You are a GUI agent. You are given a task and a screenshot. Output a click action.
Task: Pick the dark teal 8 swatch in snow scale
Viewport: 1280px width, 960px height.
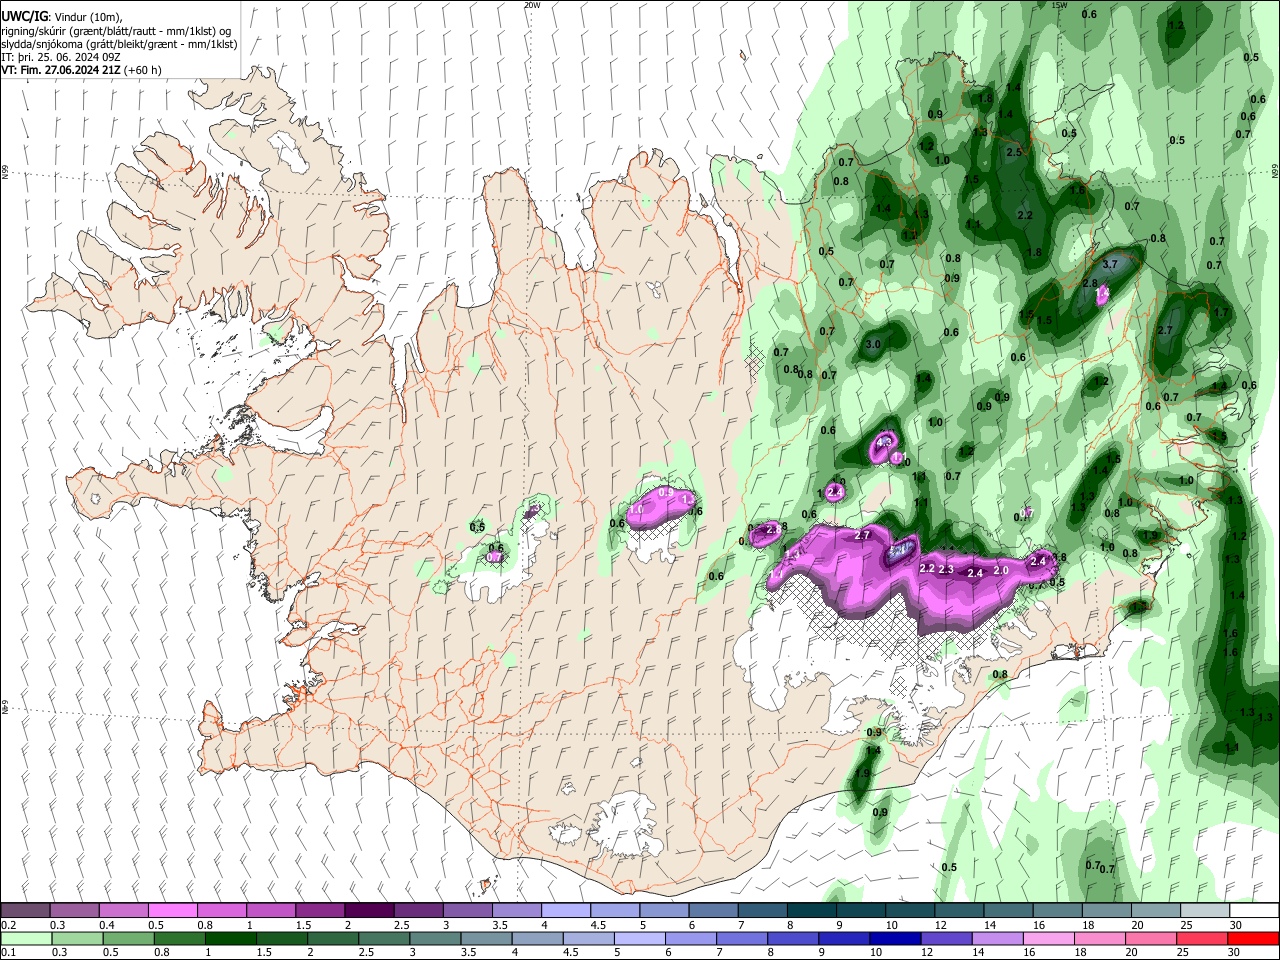(811, 911)
